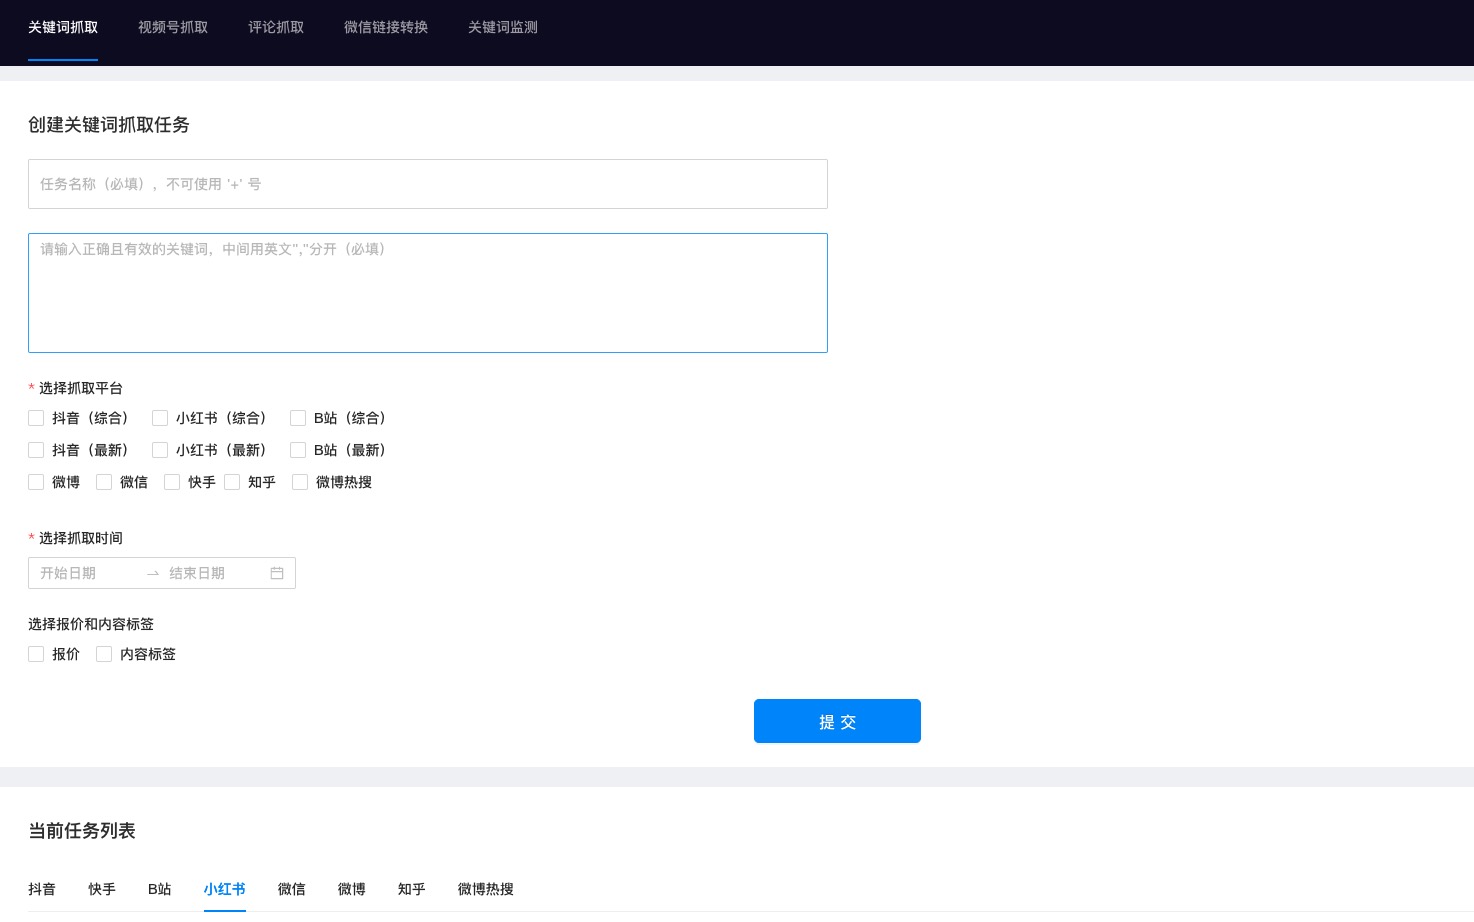1474x922 pixels.
Task: Select the 小红书 task list tab
Action: (225, 889)
